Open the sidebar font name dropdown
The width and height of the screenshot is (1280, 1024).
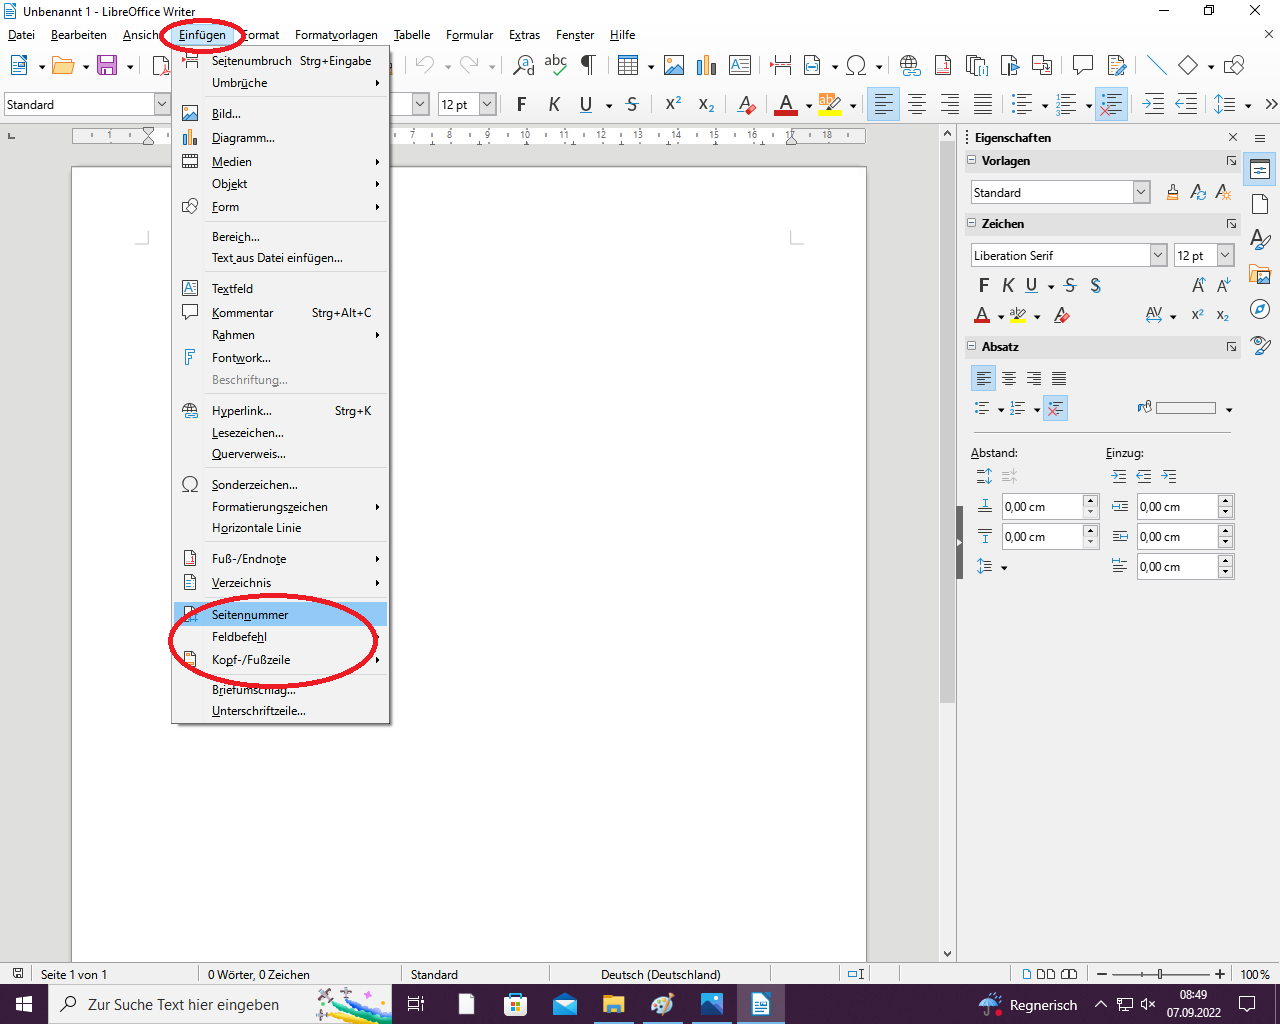(x=1158, y=255)
